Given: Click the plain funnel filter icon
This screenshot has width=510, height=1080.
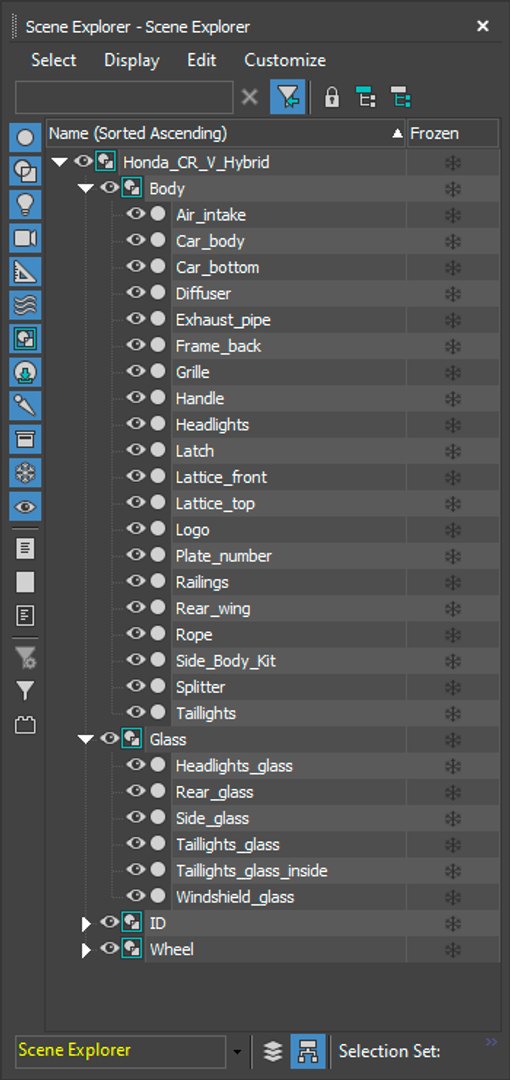Looking at the screenshot, I should point(26,691).
